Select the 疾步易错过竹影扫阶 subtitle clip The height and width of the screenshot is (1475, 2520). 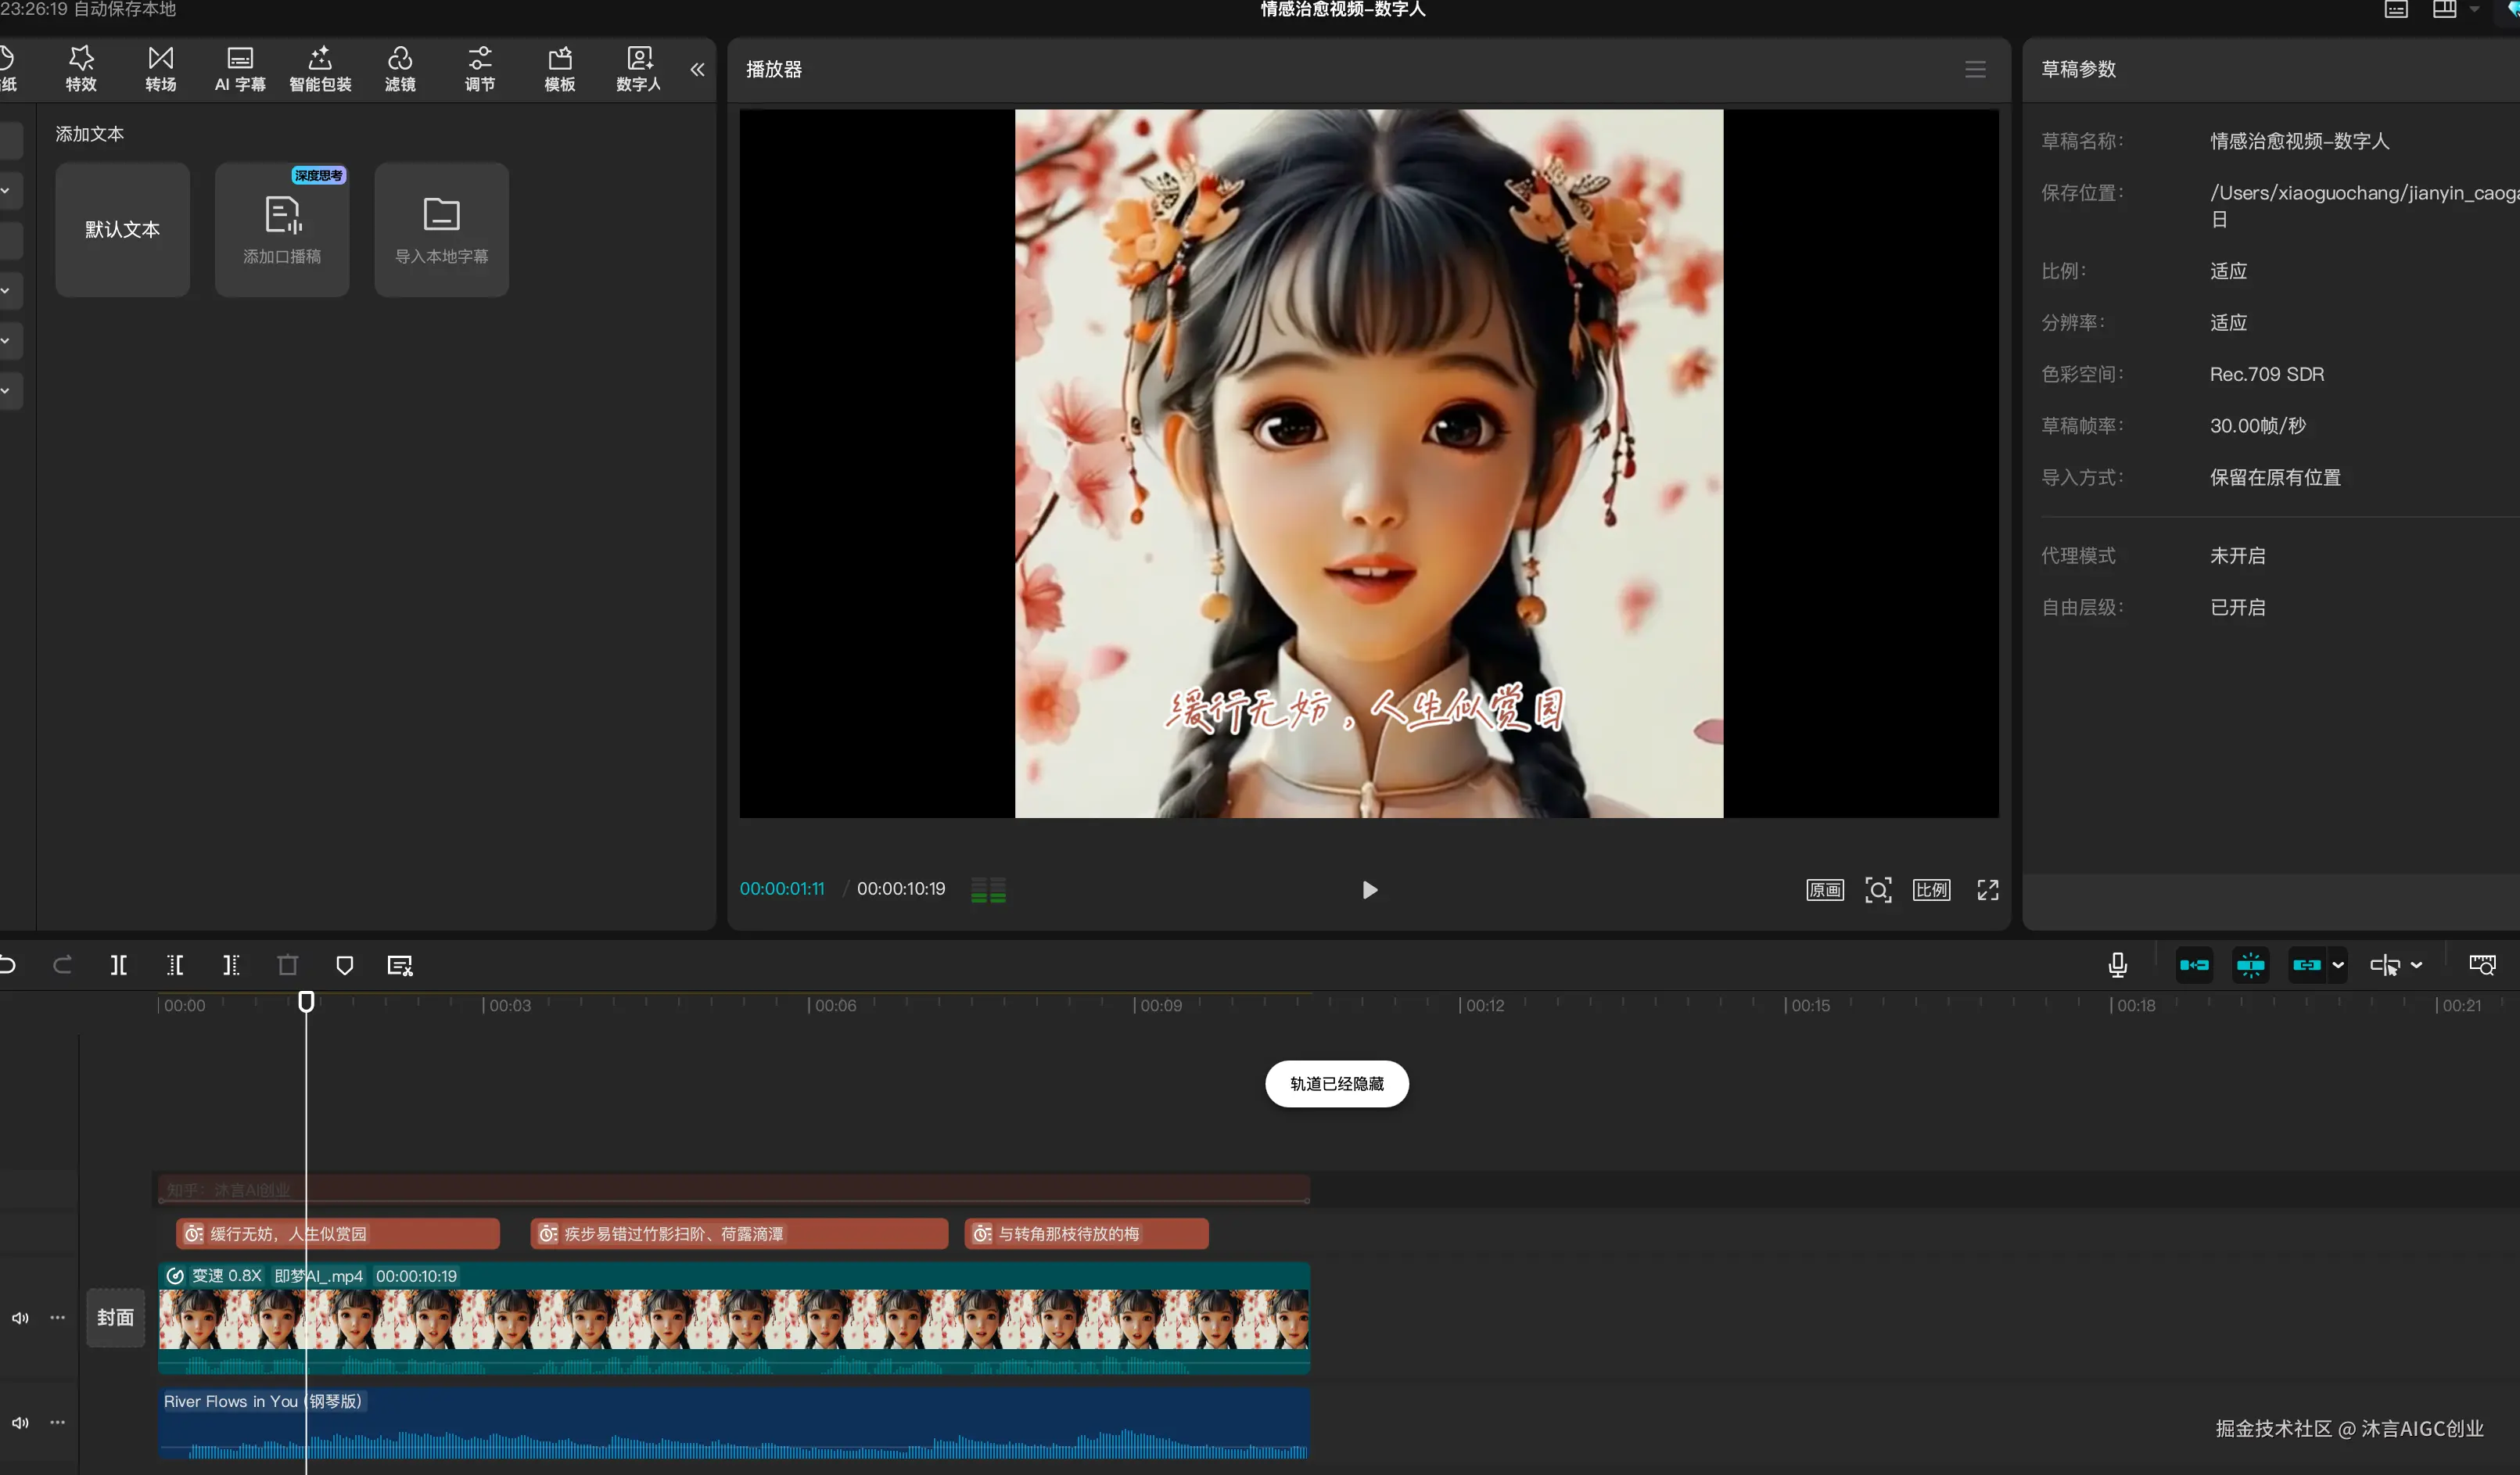click(x=738, y=1234)
